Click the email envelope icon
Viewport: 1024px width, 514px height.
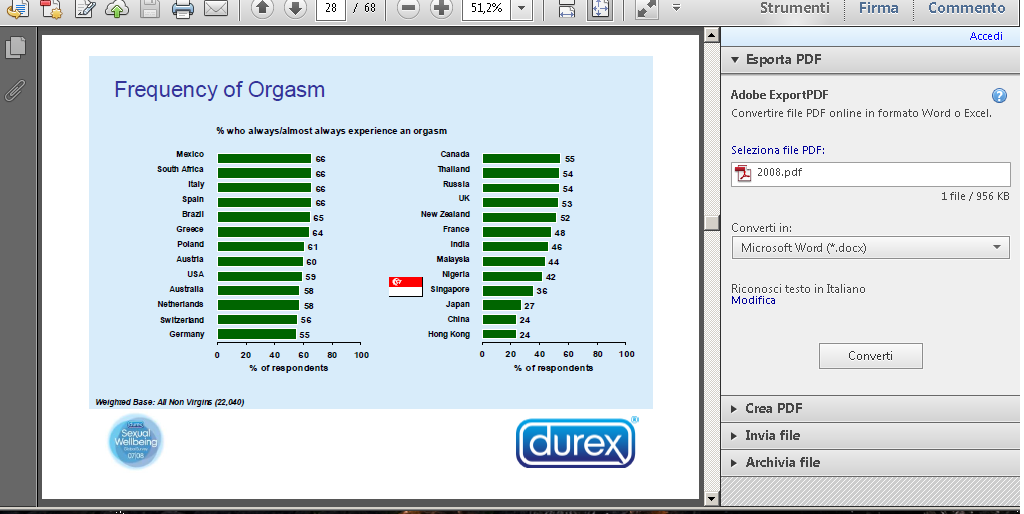[x=216, y=9]
